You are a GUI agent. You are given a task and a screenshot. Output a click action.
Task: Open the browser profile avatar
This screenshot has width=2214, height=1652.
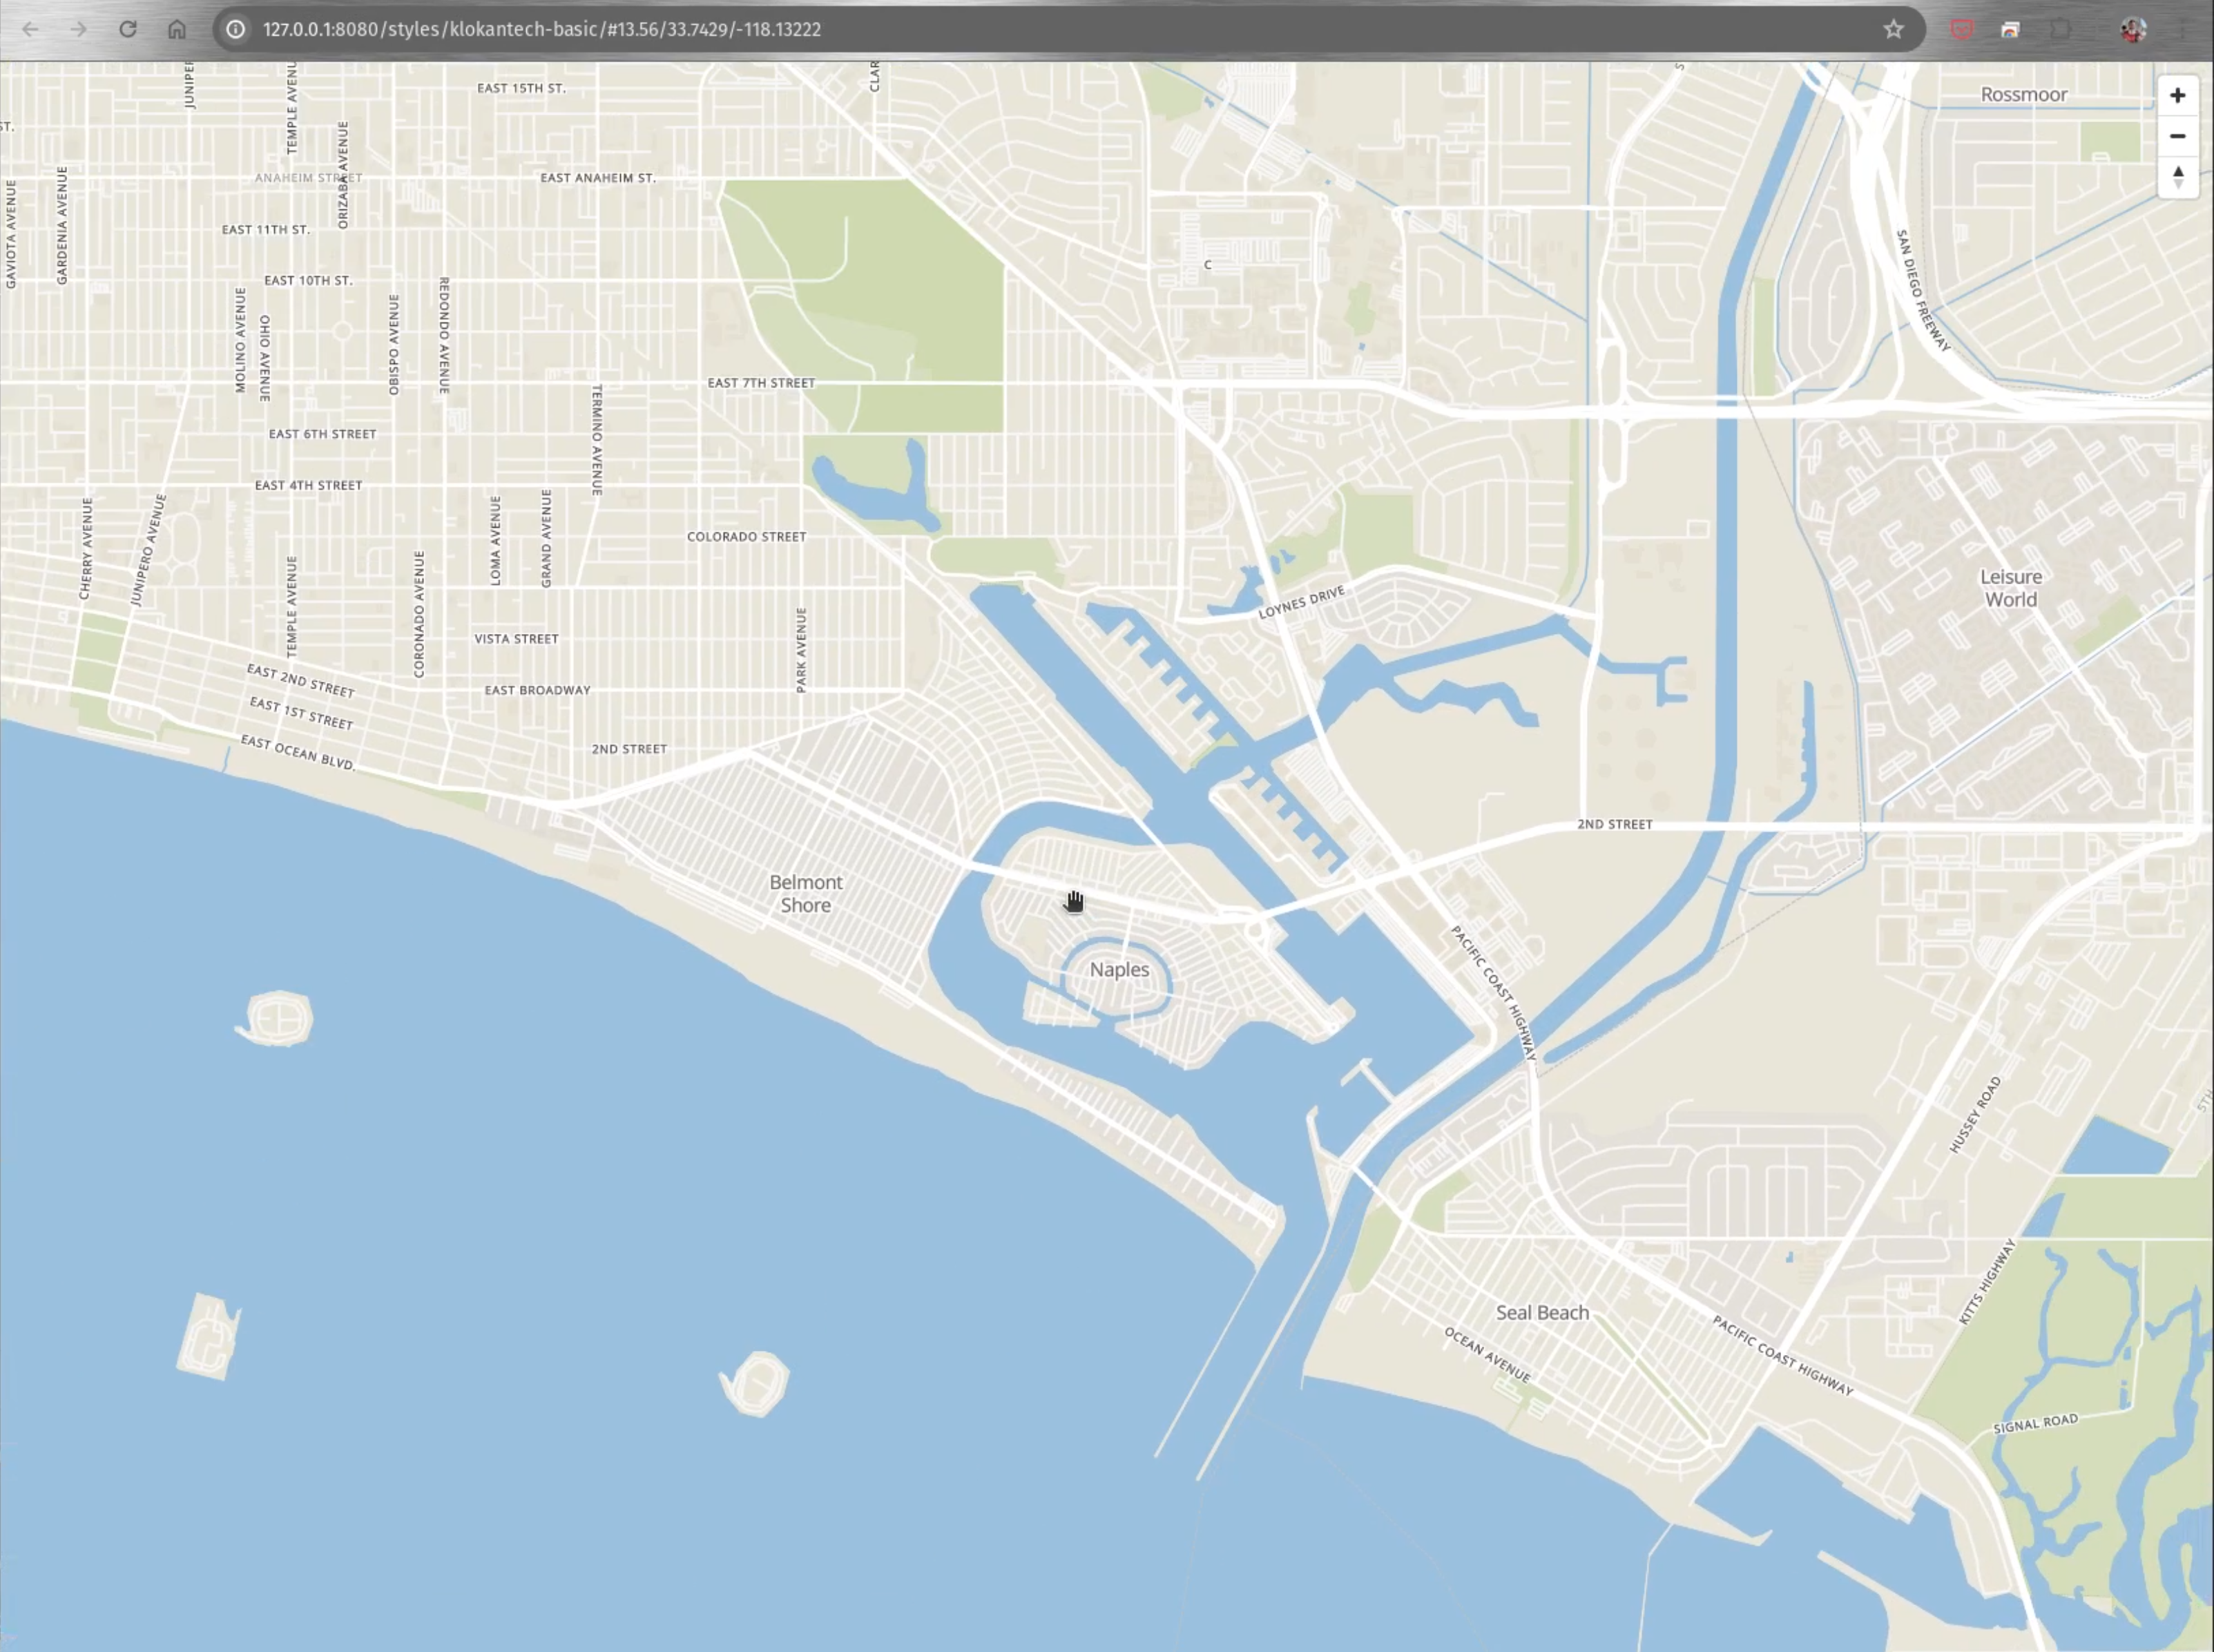(x=2132, y=29)
